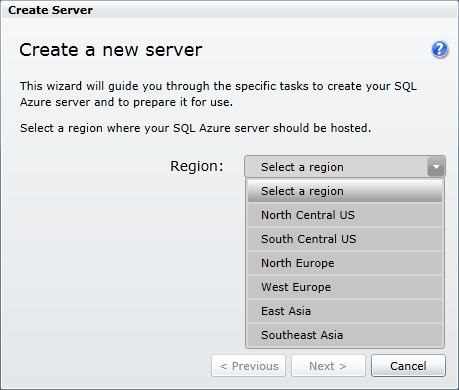The height and width of the screenshot is (390, 459).
Task: Click the wizard description paragraph text
Action: coord(218,94)
